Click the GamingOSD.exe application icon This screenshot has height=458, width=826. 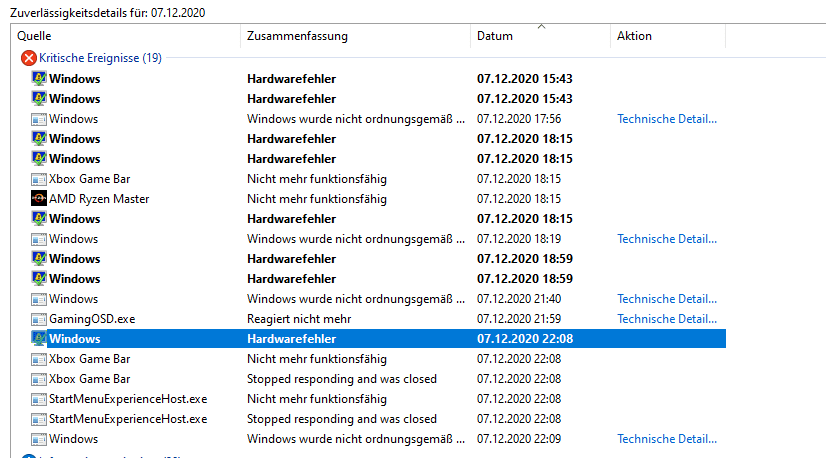(39, 319)
